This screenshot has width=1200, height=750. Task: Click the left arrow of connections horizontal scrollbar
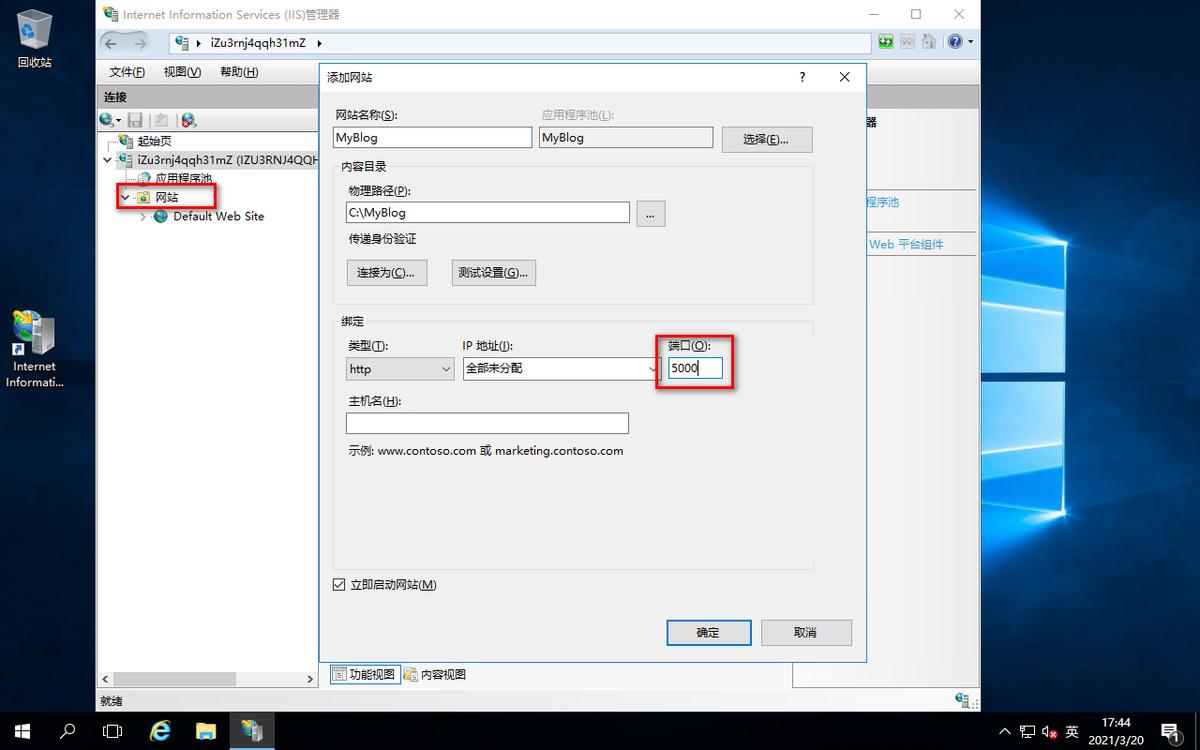(x=105, y=679)
